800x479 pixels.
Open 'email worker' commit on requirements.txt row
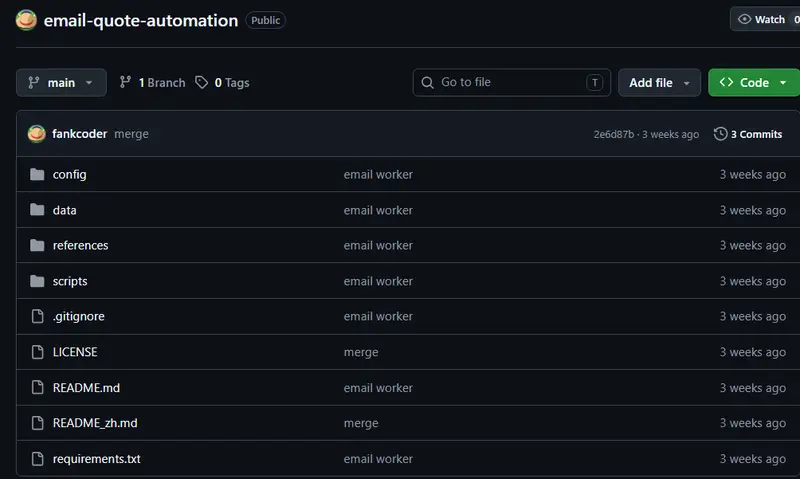coord(378,459)
